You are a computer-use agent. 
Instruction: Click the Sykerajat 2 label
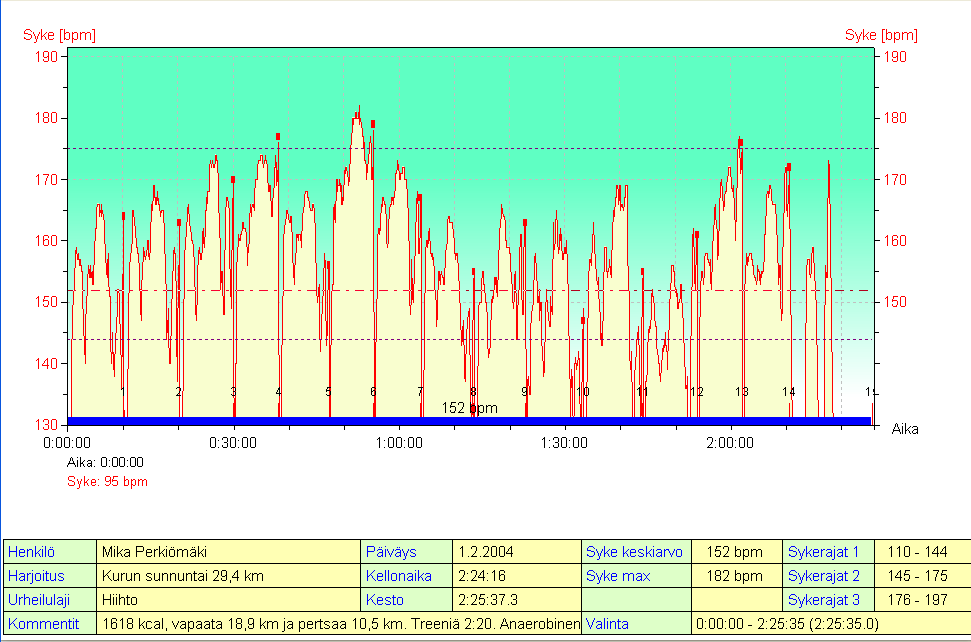tap(824, 576)
